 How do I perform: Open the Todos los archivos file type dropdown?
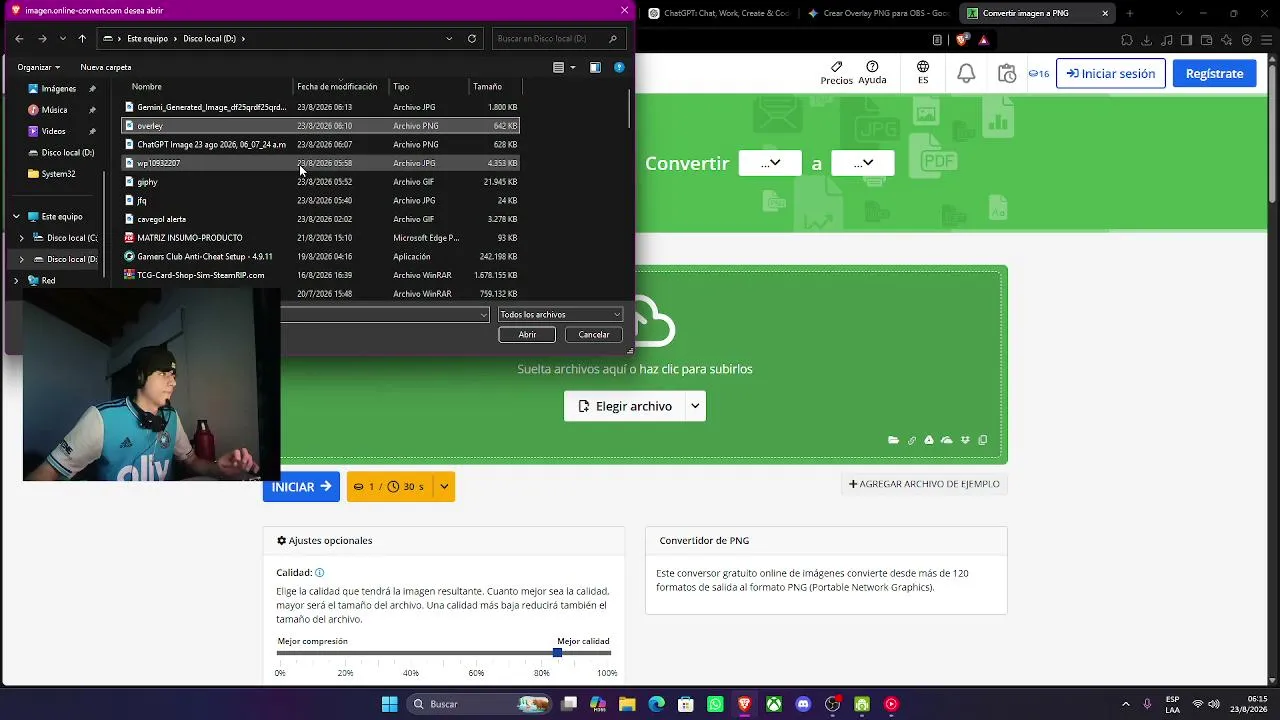click(560, 315)
